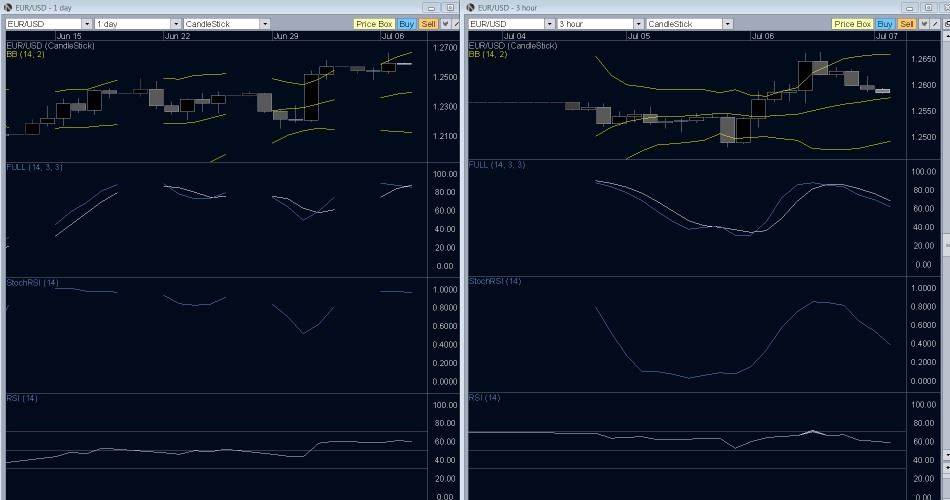Click the app logo icon of the 1 day window

tap(8, 7)
